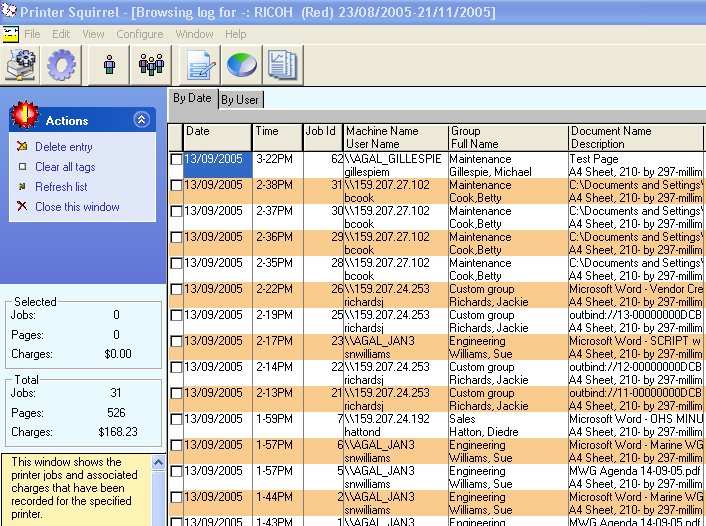
Task: Click user name hattond
Action: pyautogui.click(x=362, y=432)
